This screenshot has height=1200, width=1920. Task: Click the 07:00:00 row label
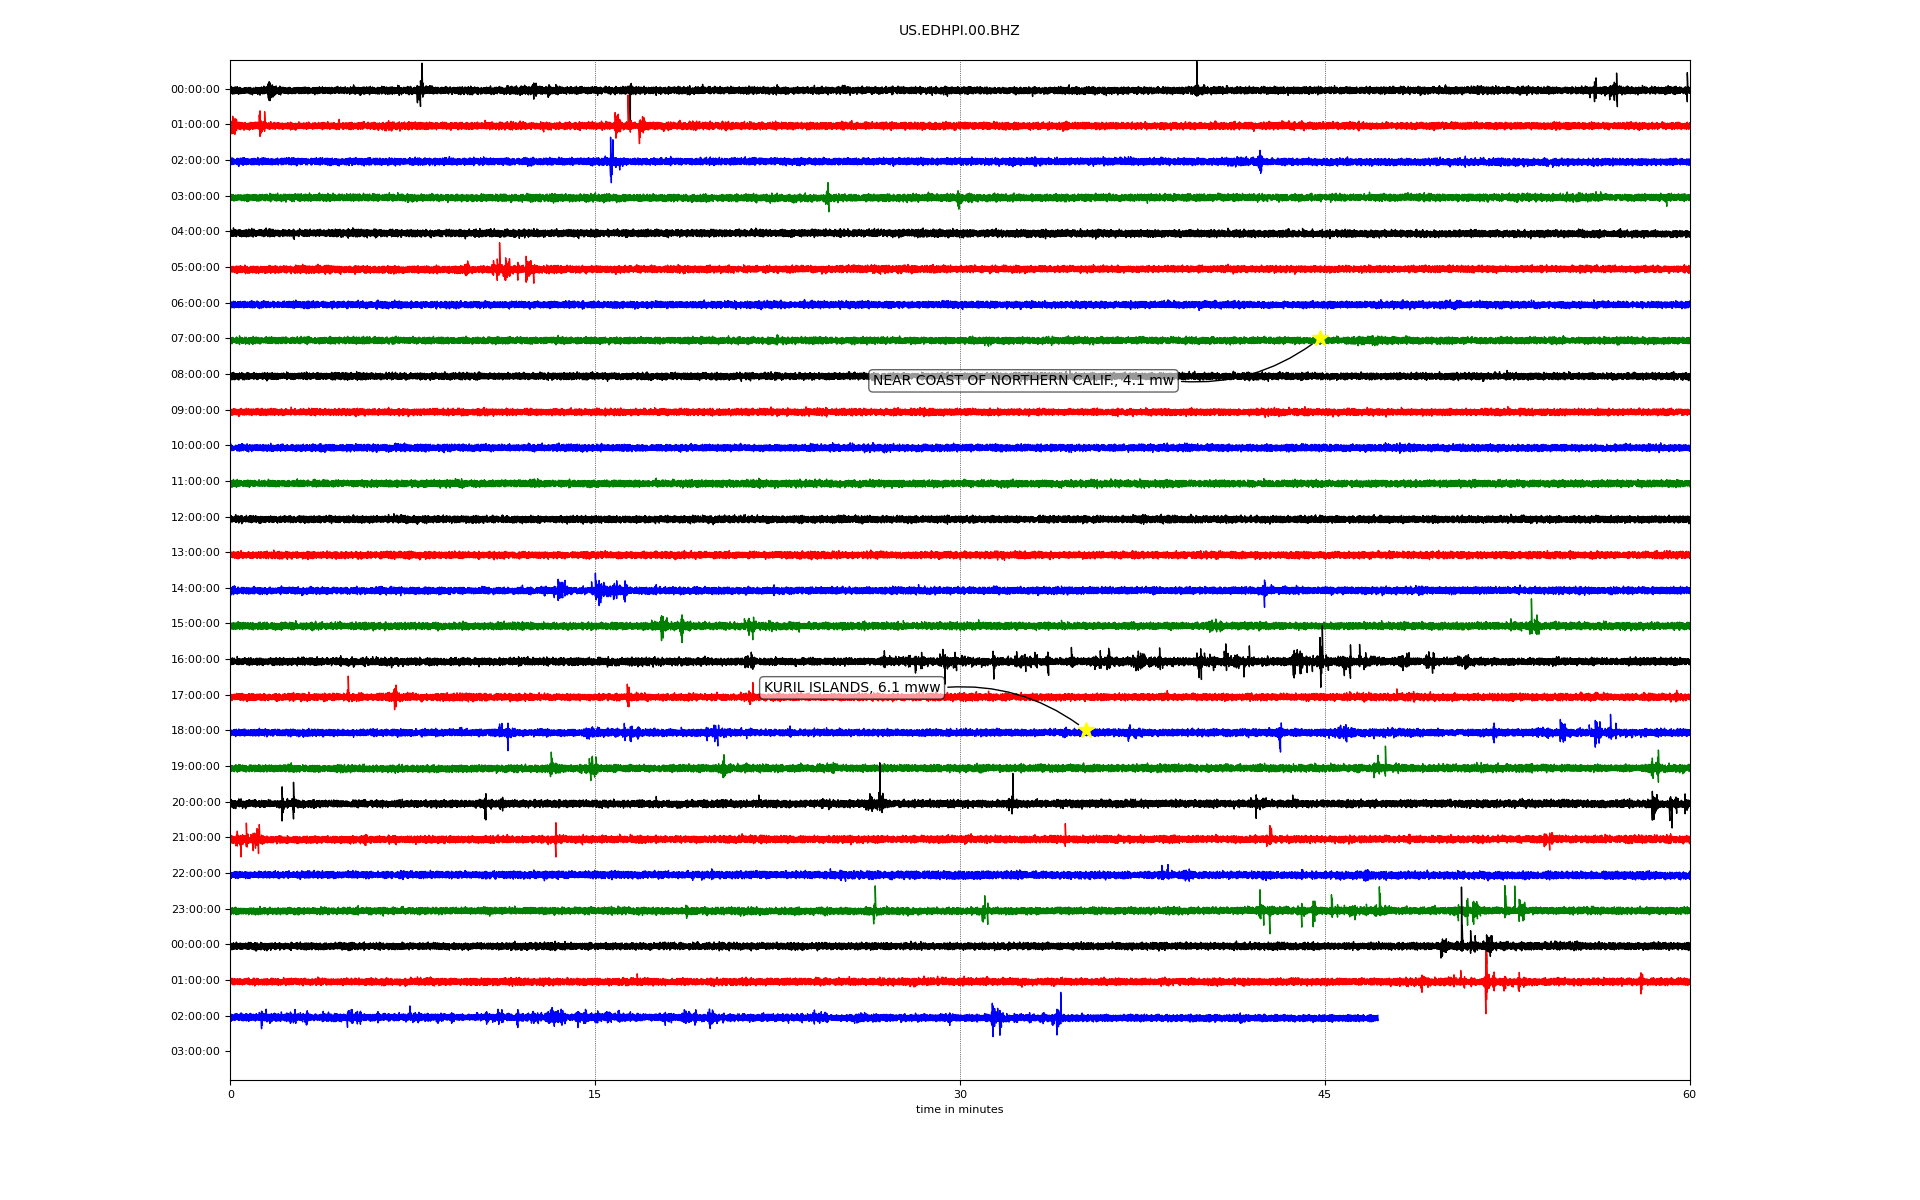pyautogui.click(x=195, y=339)
